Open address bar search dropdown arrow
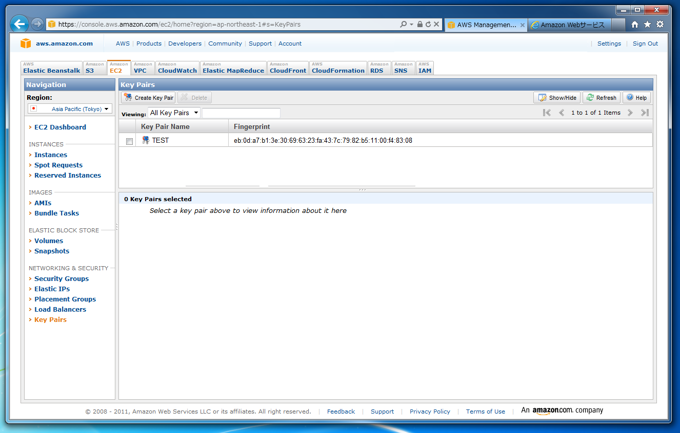Viewport: 680px width, 433px height. pos(412,25)
